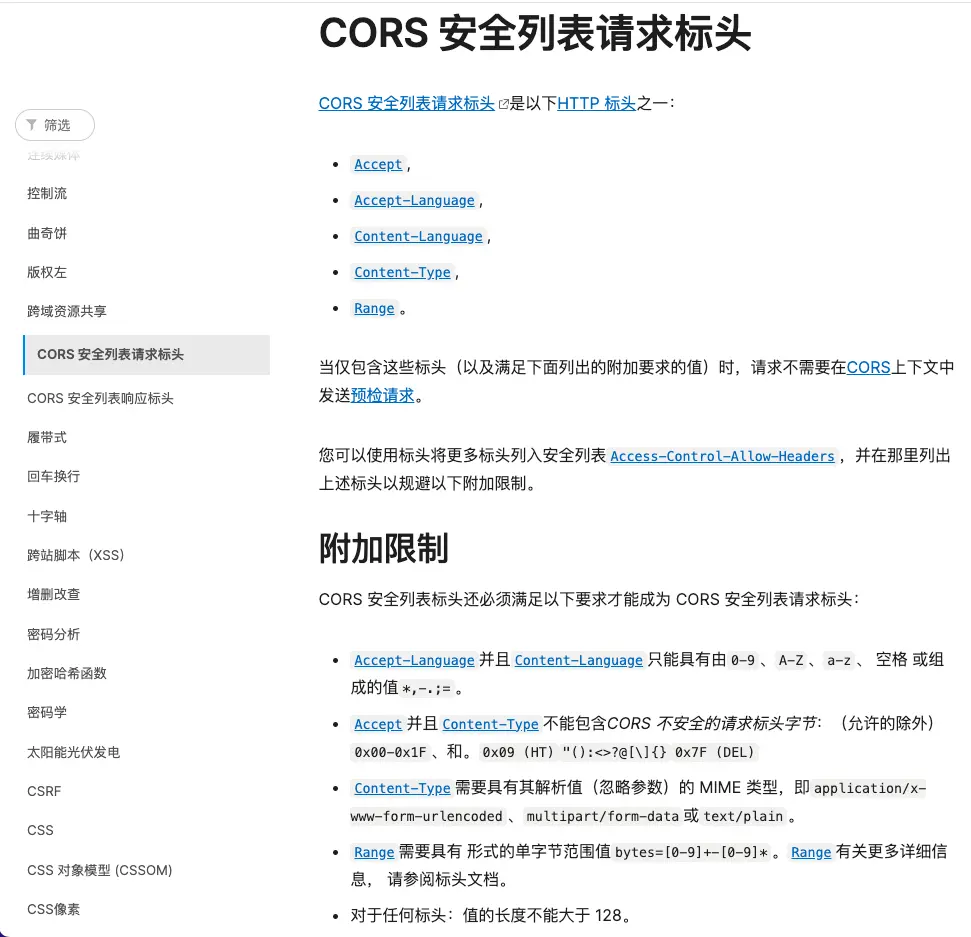Click the 附加限制 section heading
The width and height of the screenshot is (971, 937).
pos(383,549)
